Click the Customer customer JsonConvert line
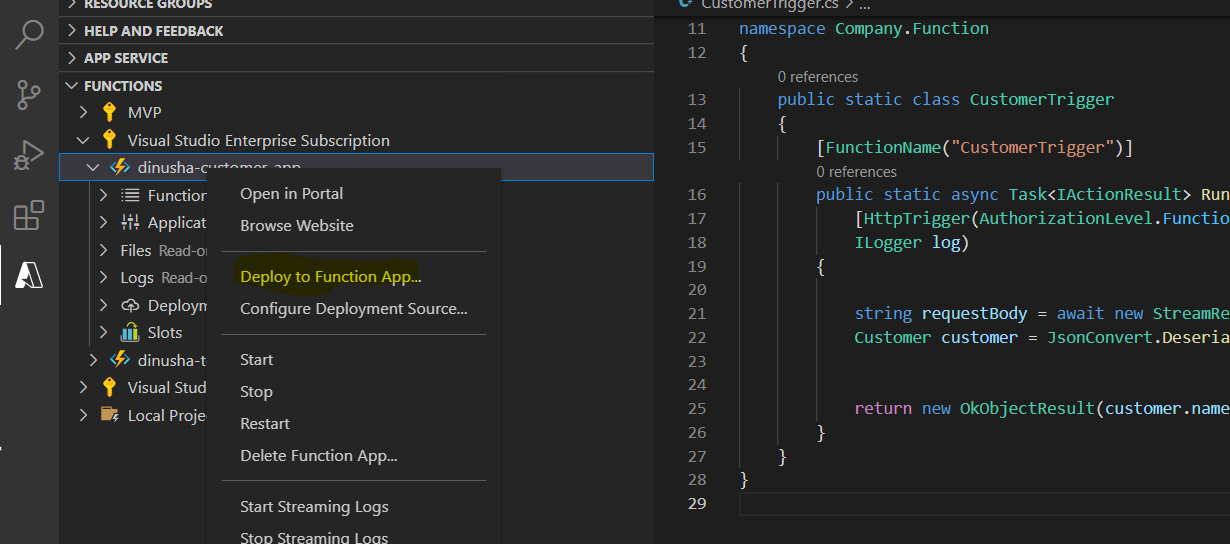The height and width of the screenshot is (544, 1230). point(1042,337)
